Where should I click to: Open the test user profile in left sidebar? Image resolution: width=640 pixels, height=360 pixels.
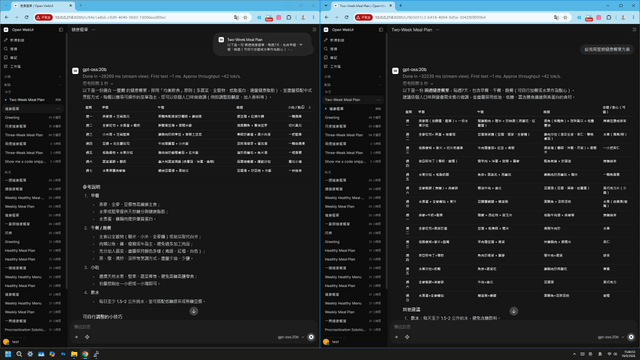pos(33,342)
